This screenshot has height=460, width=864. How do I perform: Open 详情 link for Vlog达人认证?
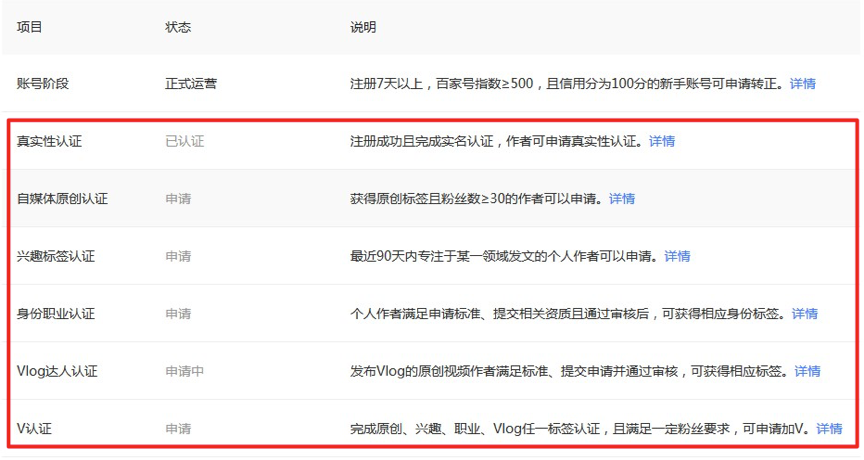pyautogui.click(x=807, y=371)
